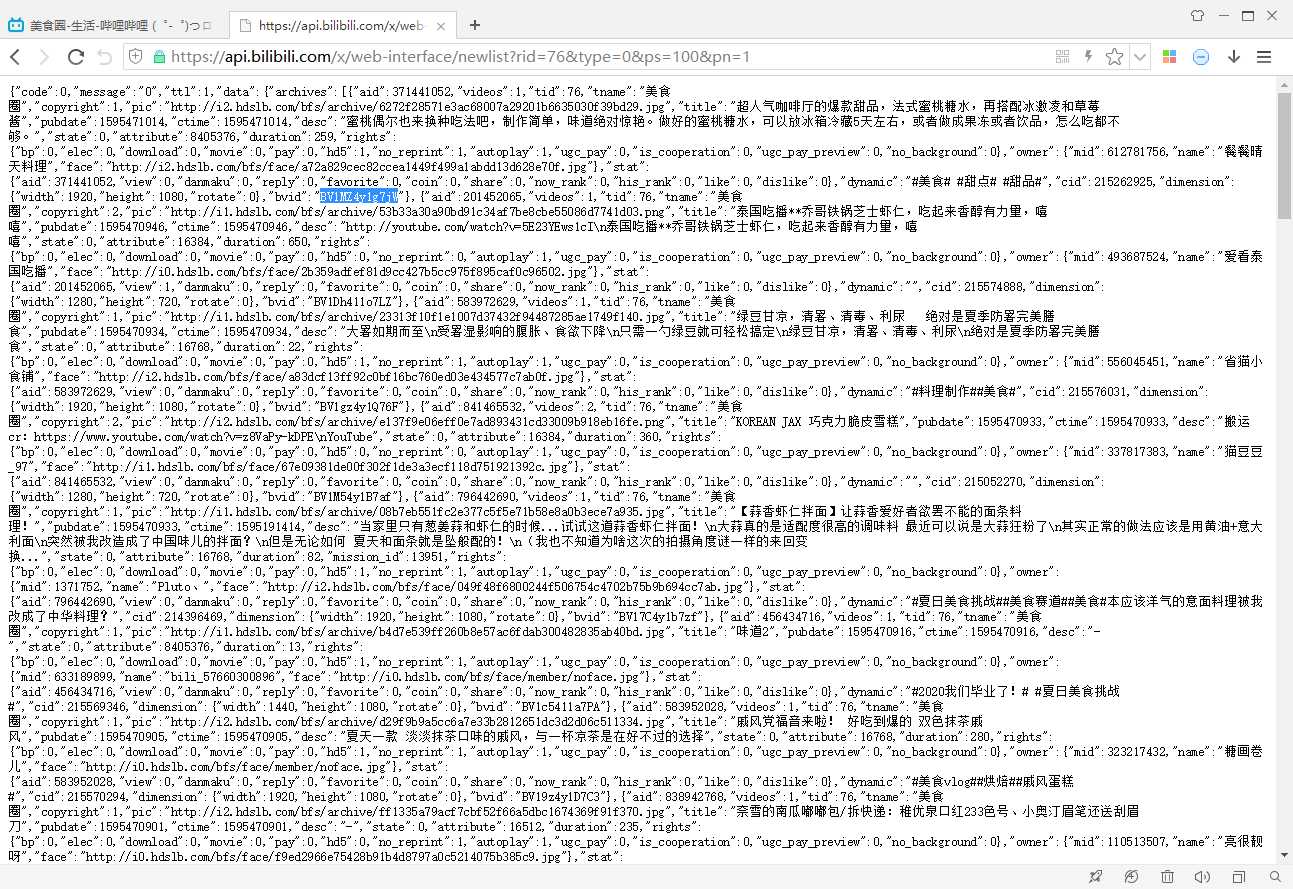Expand the address bar dropdown arrow
This screenshot has width=1293, height=889.
pyautogui.click(x=1139, y=57)
